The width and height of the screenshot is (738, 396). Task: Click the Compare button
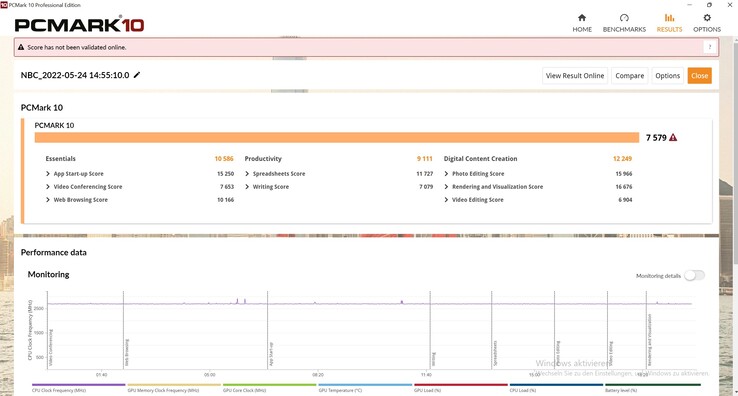pyautogui.click(x=629, y=76)
